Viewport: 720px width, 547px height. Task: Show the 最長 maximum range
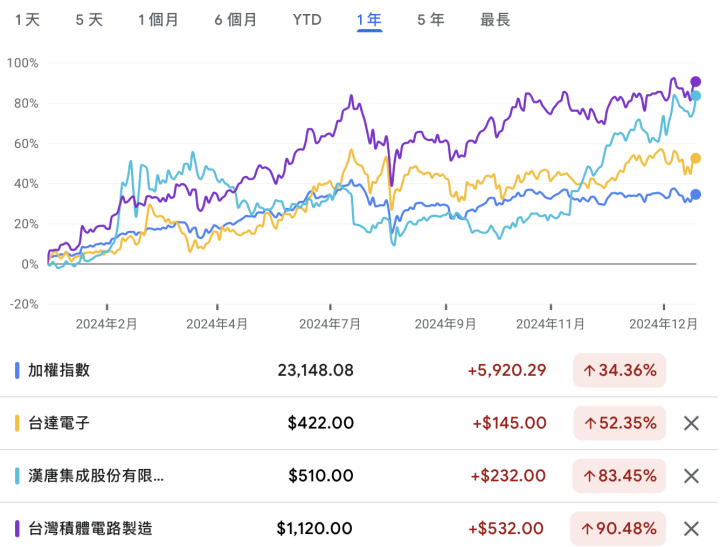tap(494, 20)
